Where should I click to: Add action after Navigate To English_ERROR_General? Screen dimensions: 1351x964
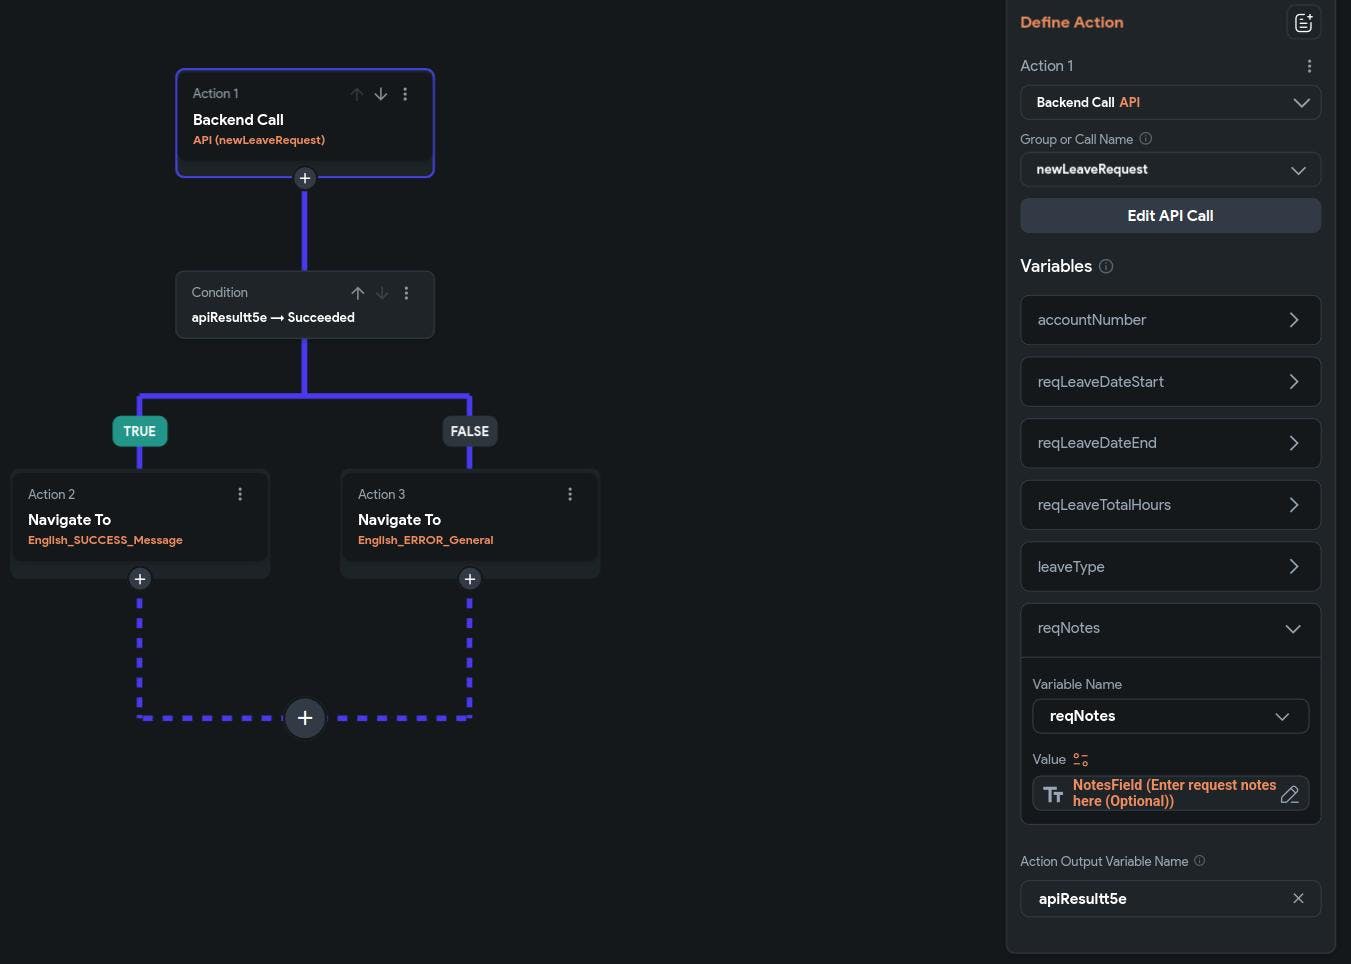(470, 579)
